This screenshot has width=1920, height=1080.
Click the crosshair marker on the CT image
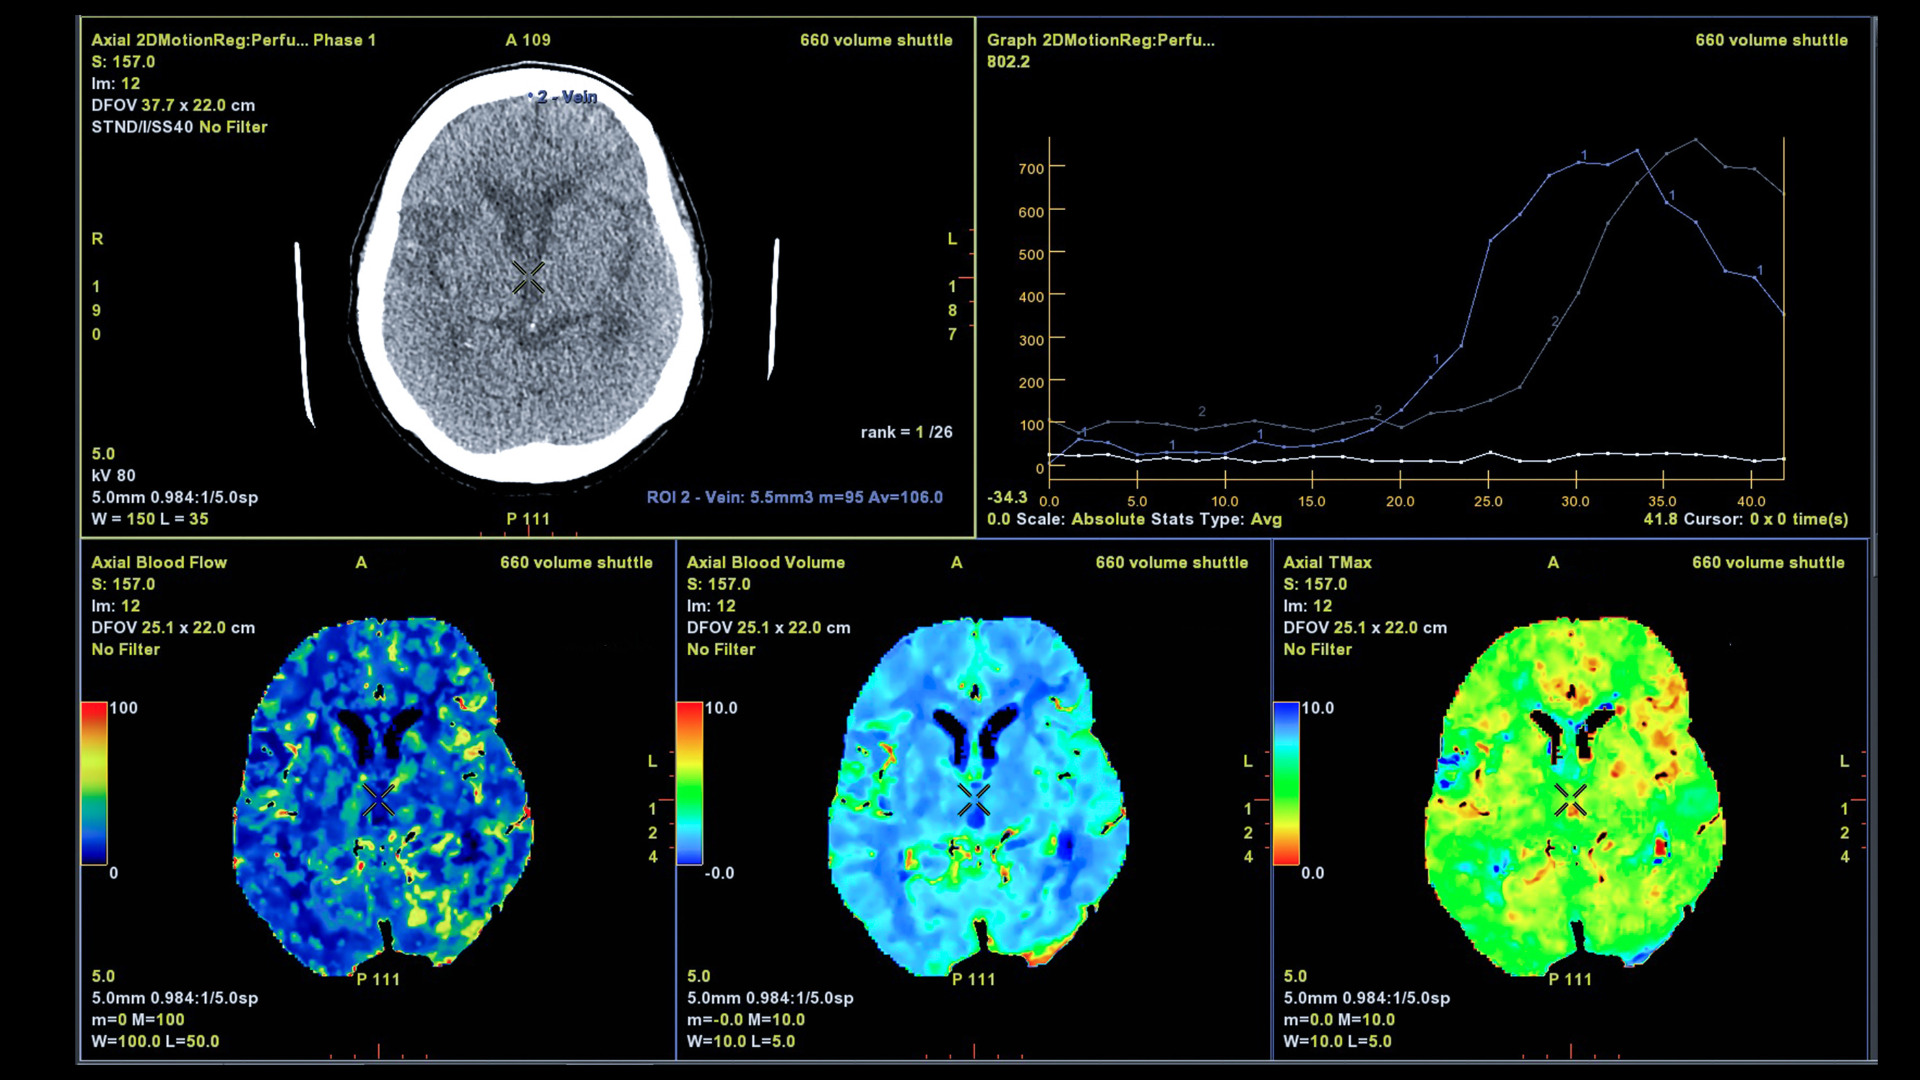[528, 278]
